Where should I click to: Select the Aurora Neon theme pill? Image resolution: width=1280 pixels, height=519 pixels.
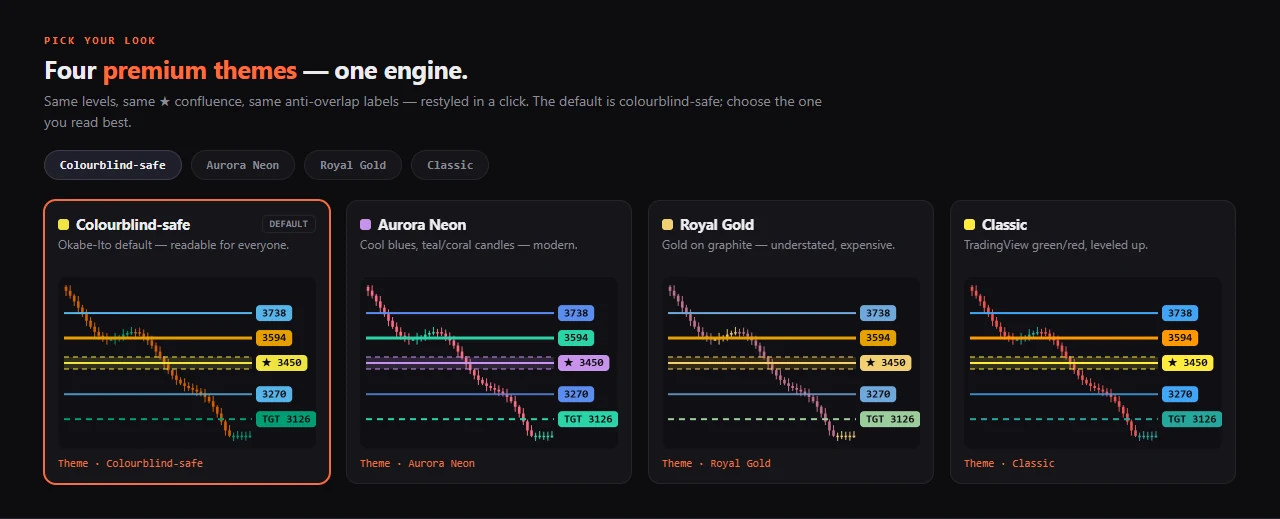click(x=242, y=165)
